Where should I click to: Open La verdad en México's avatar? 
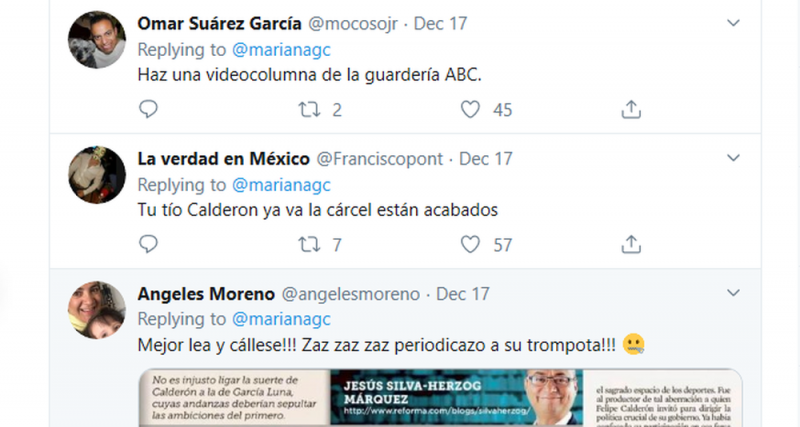click(x=97, y=174)
